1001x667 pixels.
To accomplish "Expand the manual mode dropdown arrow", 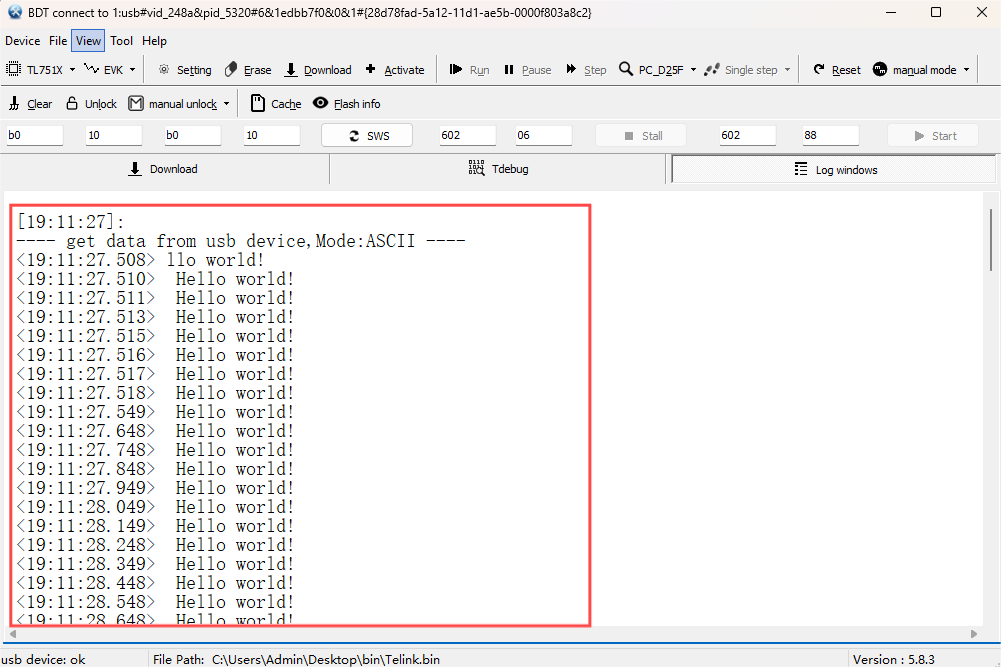I will click(x=967, y=70).
